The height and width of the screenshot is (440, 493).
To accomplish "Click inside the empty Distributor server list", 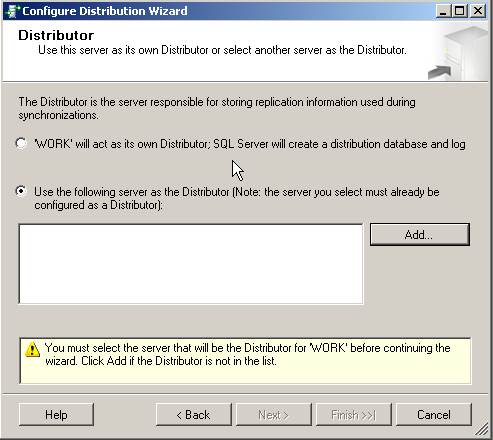I will (x=191, y=264).
